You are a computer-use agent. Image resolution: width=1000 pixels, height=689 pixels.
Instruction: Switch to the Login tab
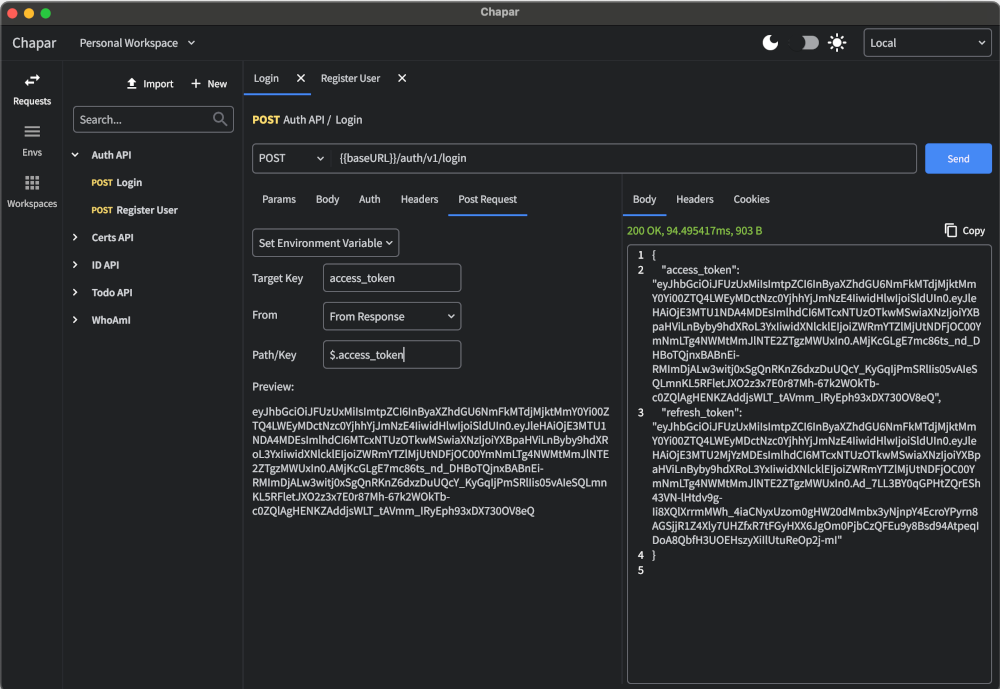click(x=266, y=78)
